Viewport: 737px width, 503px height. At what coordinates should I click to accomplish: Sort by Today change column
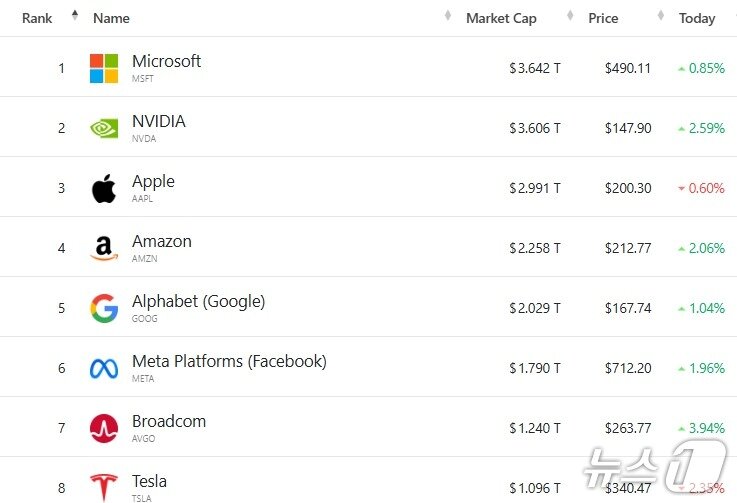click(x=697, y=18)
